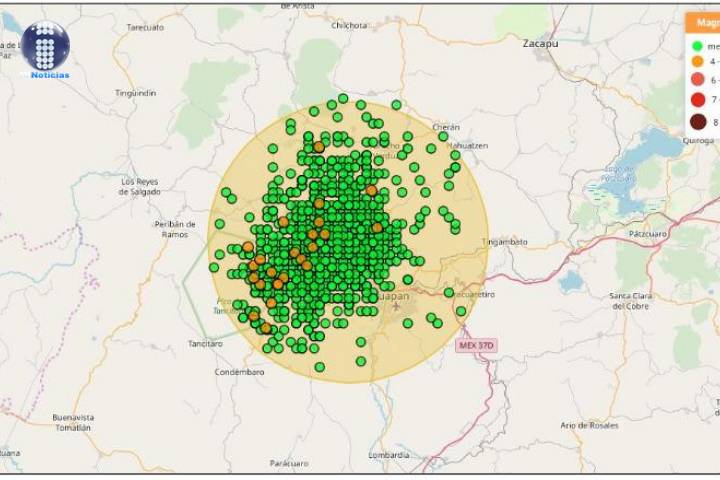Click the MEX 37D highway shield
The width and height of the screenshot is (720, 480).
click(476, 346)
